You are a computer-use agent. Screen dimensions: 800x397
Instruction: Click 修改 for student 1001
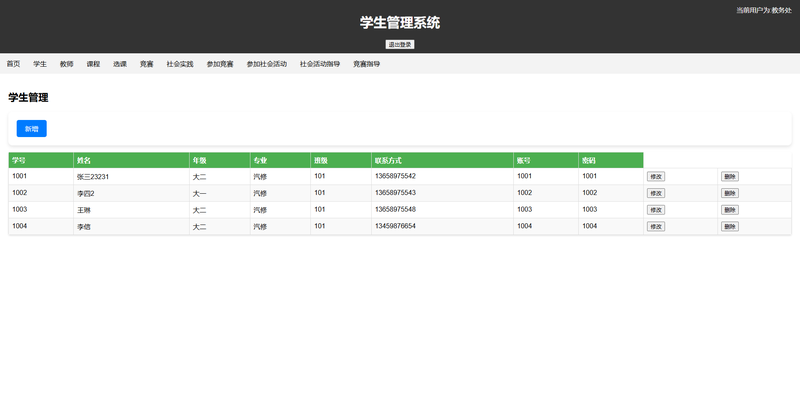pyautogui.click(x=656, y=177)
